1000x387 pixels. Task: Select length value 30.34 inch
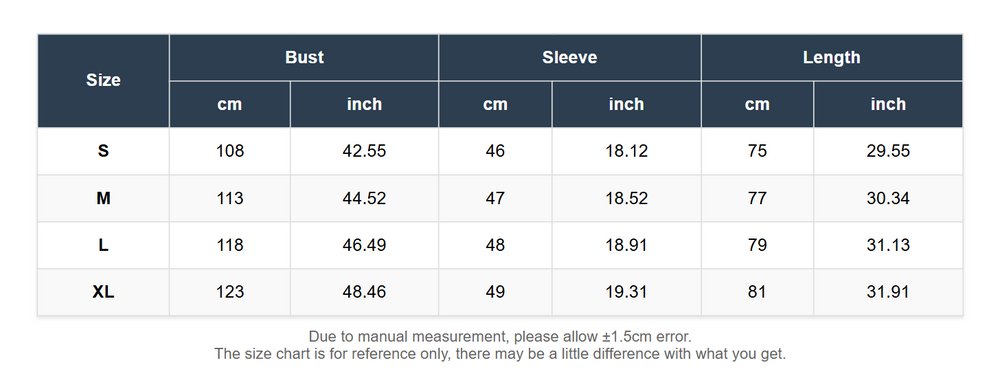point(888,198)
